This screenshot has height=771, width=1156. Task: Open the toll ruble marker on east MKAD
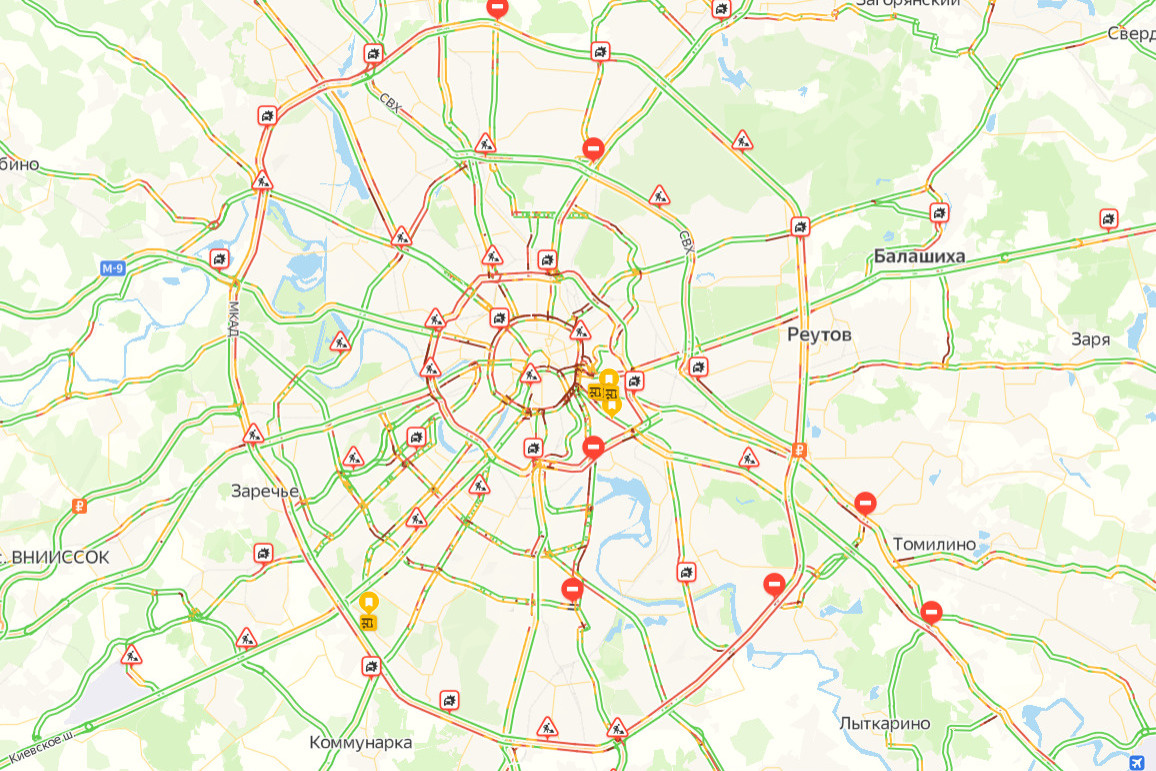pos(799,450)
